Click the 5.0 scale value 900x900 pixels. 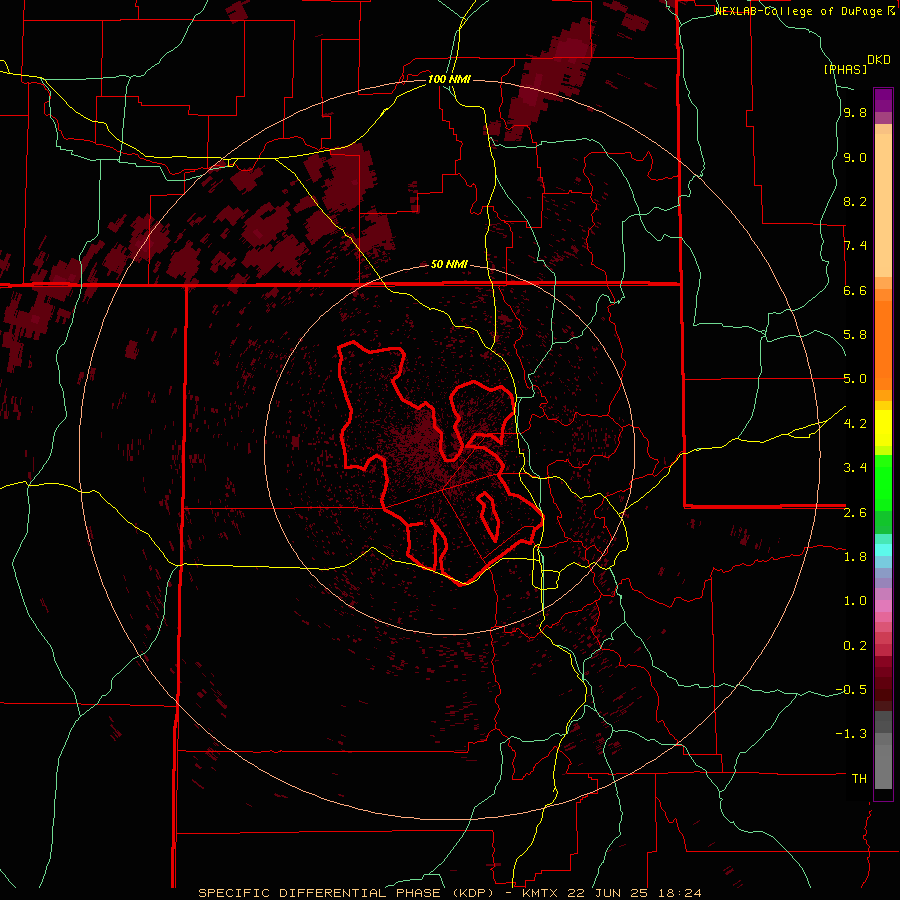click(855, 379)
